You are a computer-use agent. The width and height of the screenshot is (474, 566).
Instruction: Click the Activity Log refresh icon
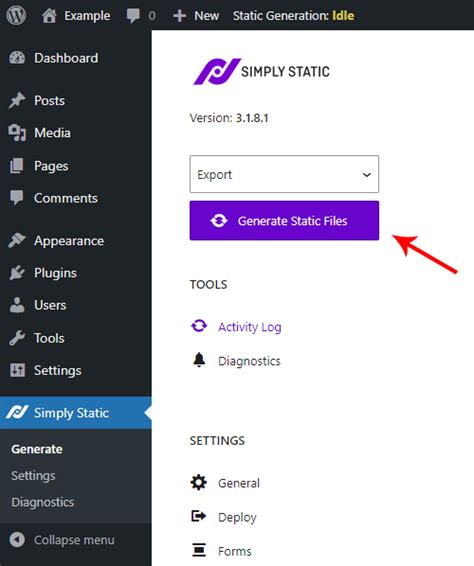[x=199, y=326]
